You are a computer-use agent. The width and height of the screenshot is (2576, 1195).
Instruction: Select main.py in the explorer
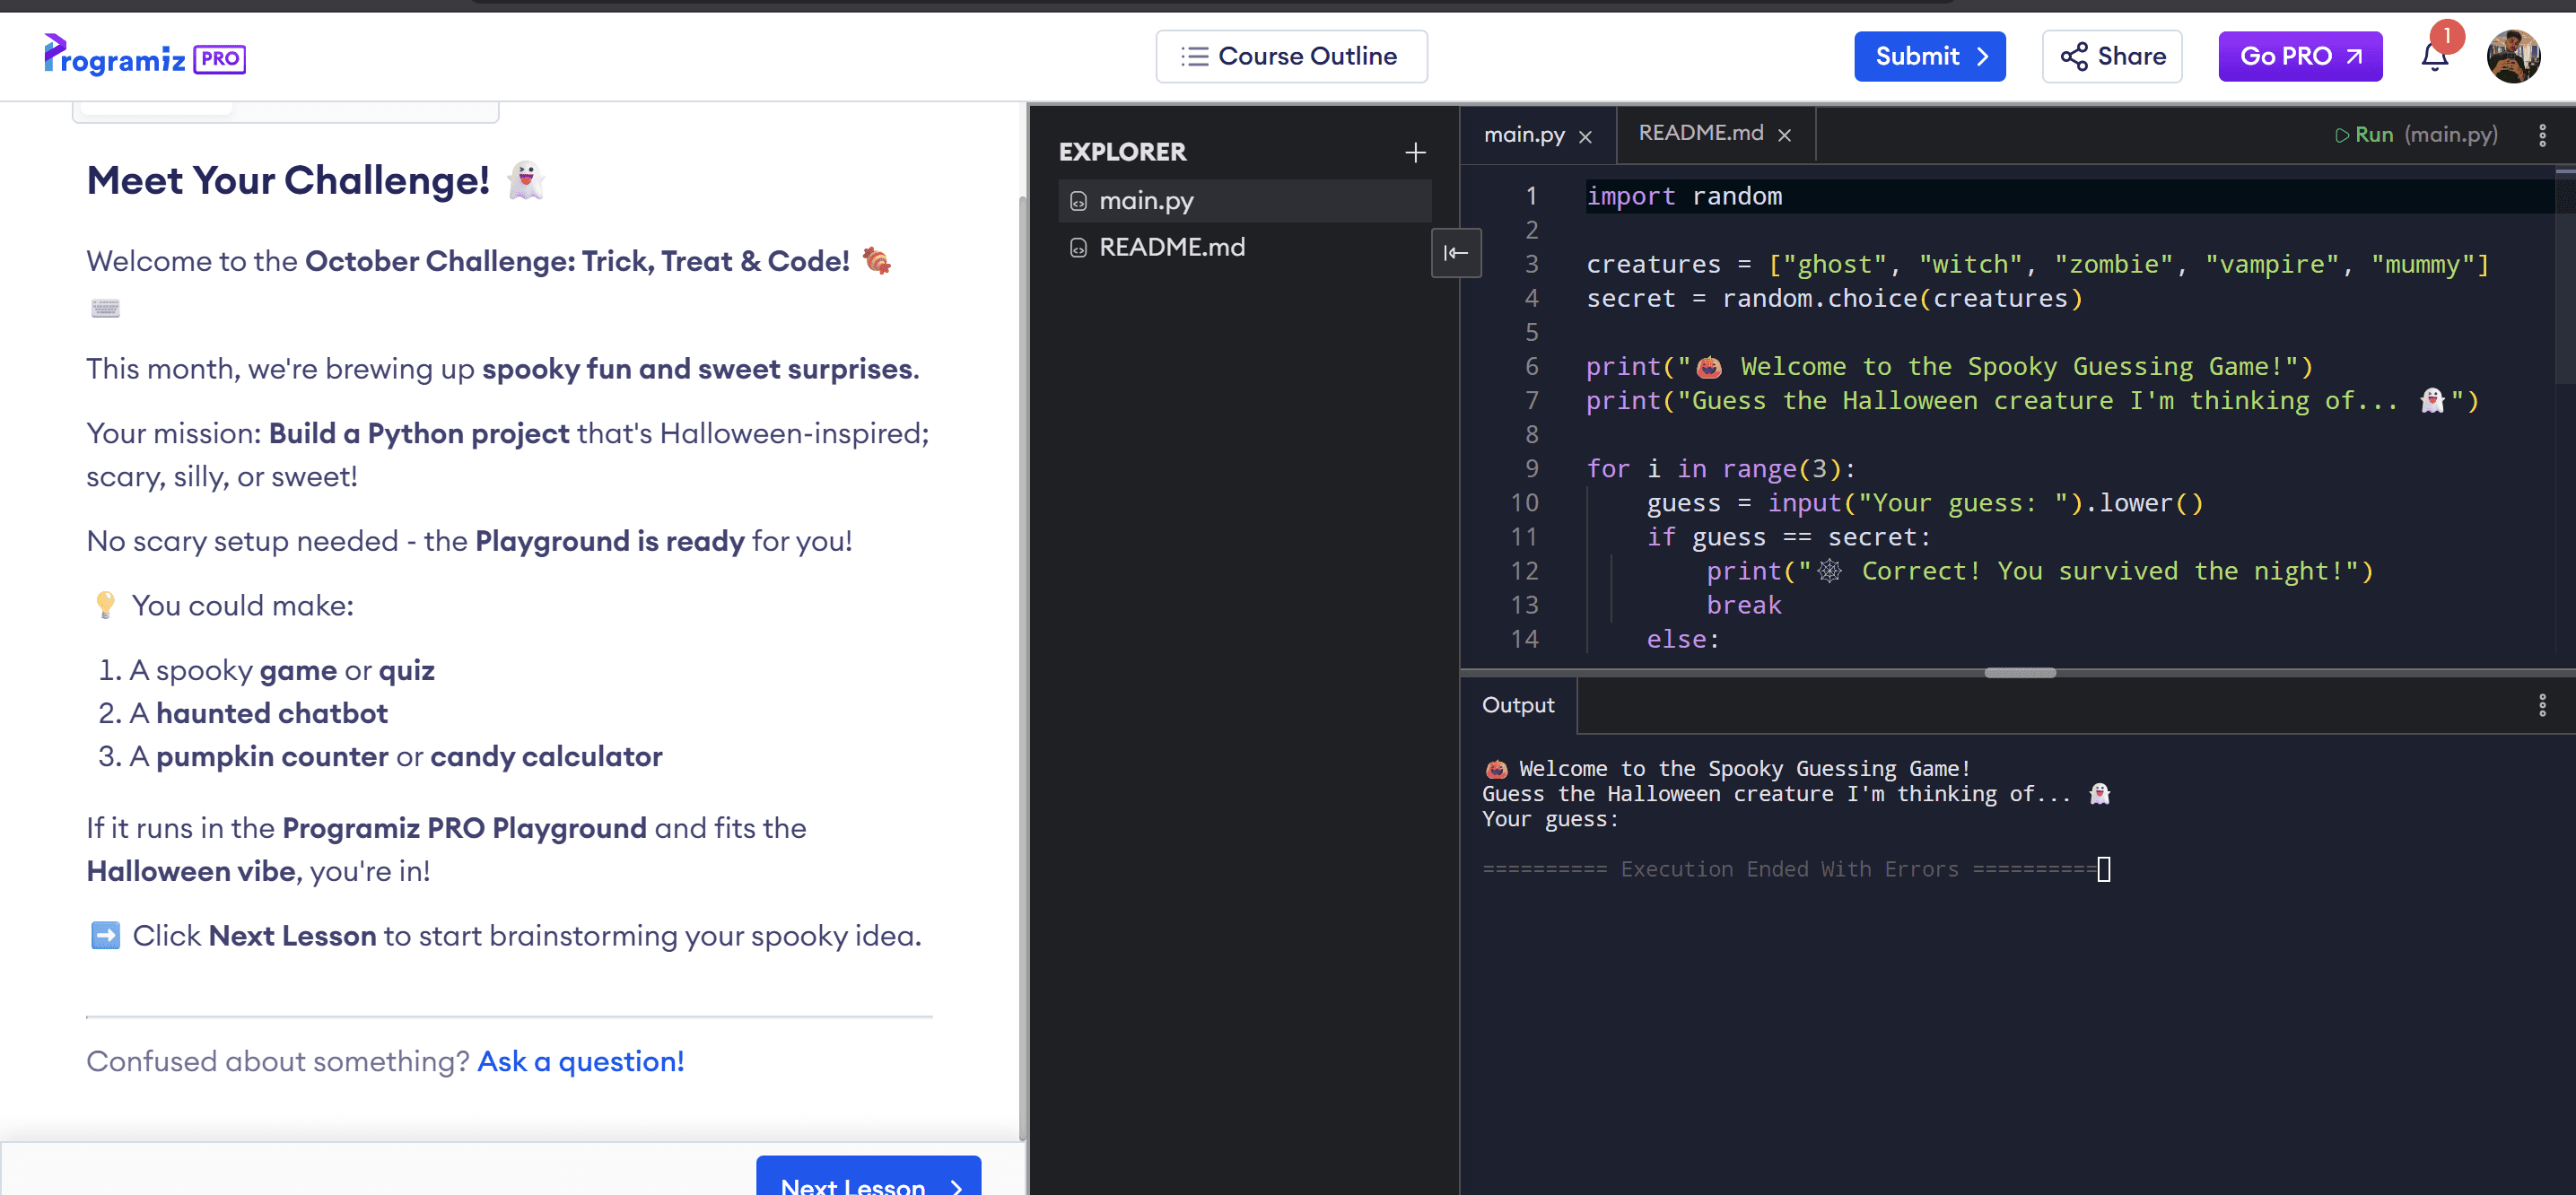(x=1146, y=201)
